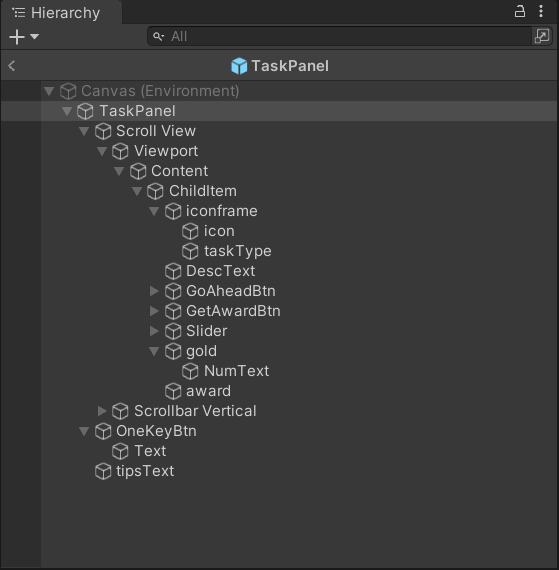This screenshot has width=559, height=570.
Task: Expand the GoAheadBtn node
Action: click(154, 291)
